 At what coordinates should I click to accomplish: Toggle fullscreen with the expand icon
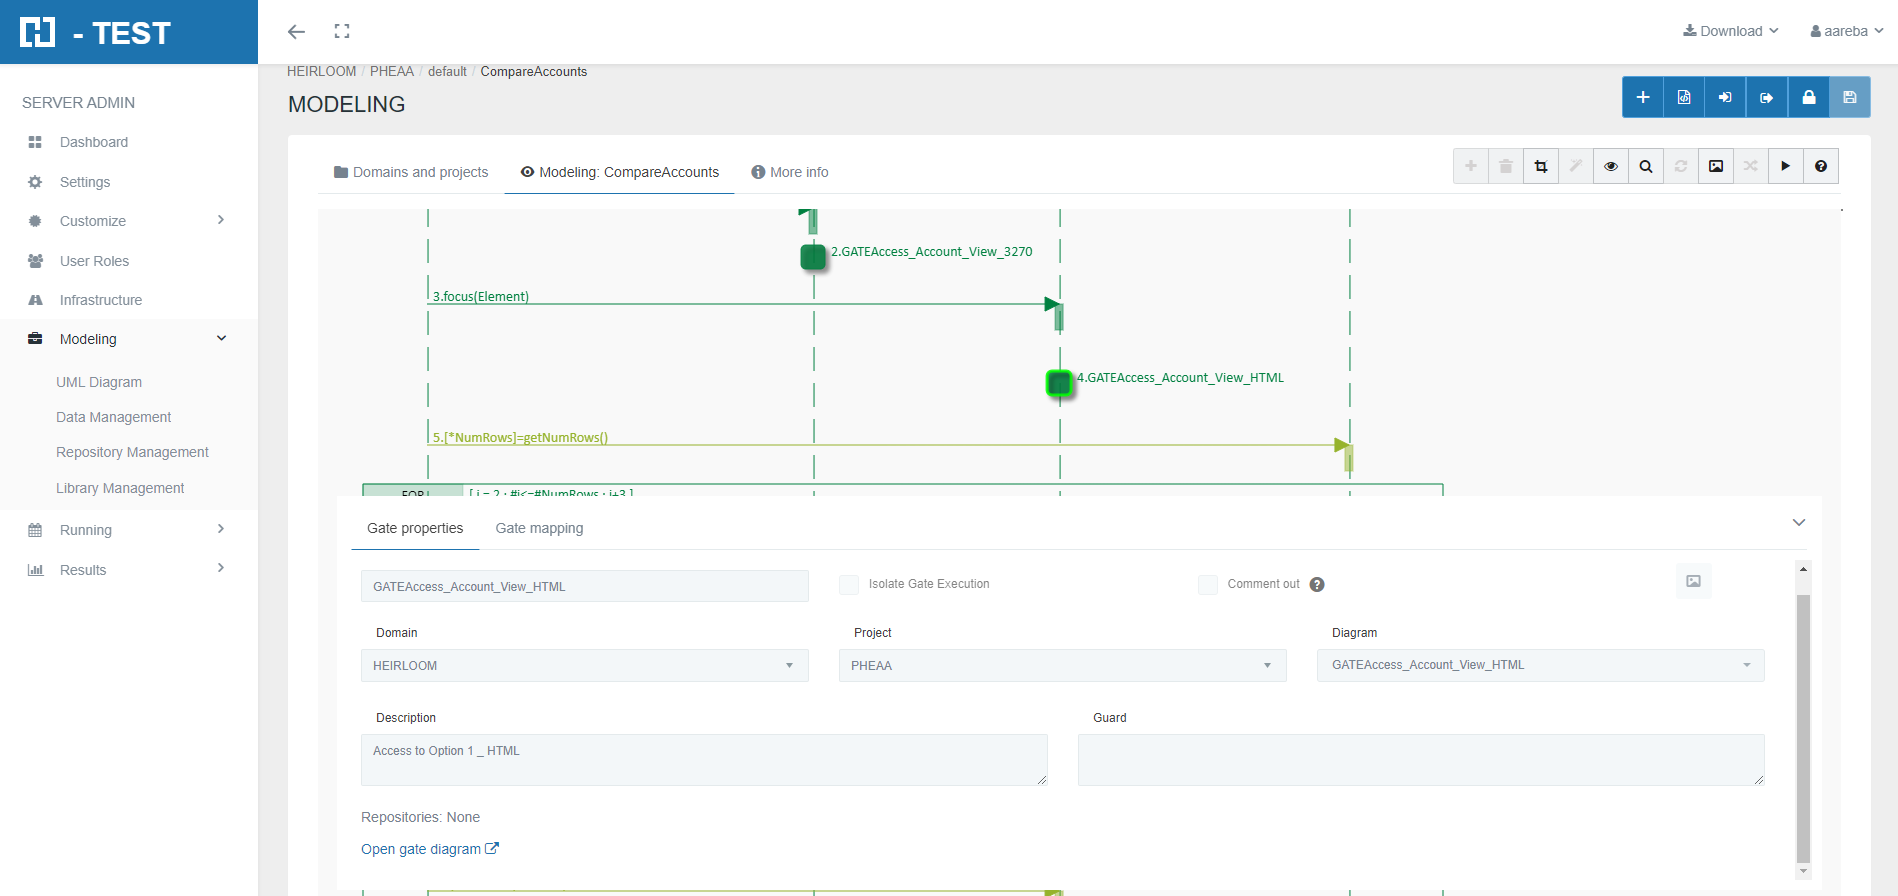point(342,31)
